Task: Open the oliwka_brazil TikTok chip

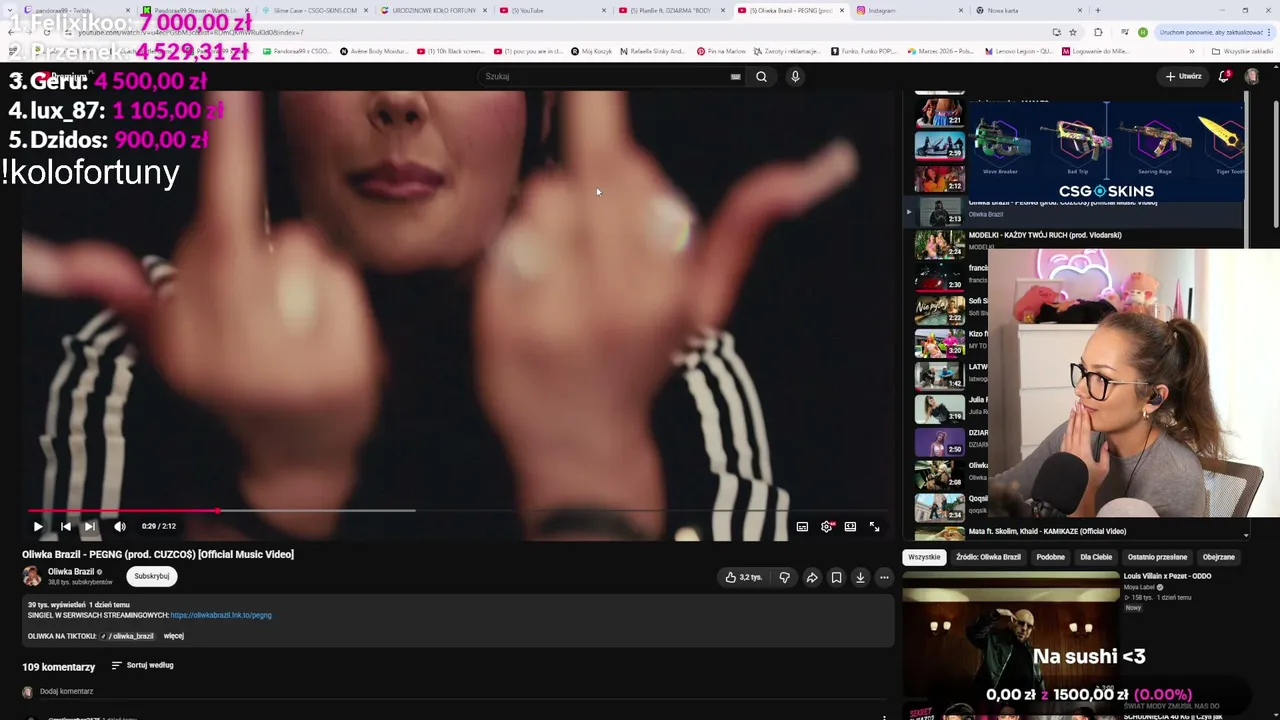Action: click(128, 636)
